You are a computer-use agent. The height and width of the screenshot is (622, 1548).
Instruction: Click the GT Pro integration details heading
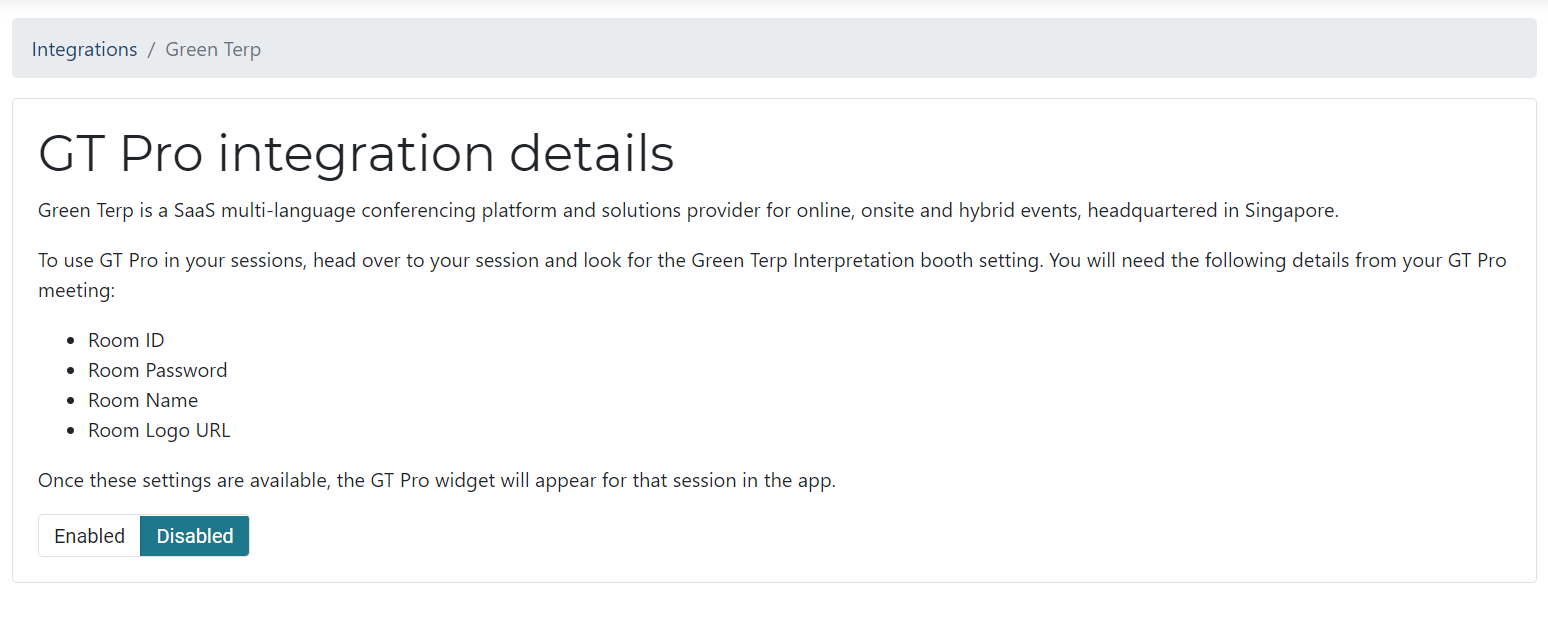(x=356, y=154)
